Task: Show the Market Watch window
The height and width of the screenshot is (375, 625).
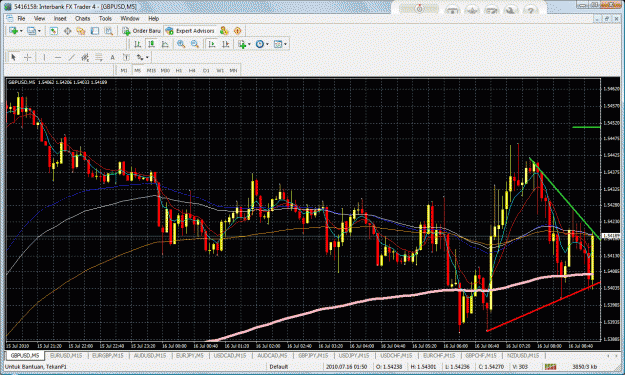Action: (53, 31)
